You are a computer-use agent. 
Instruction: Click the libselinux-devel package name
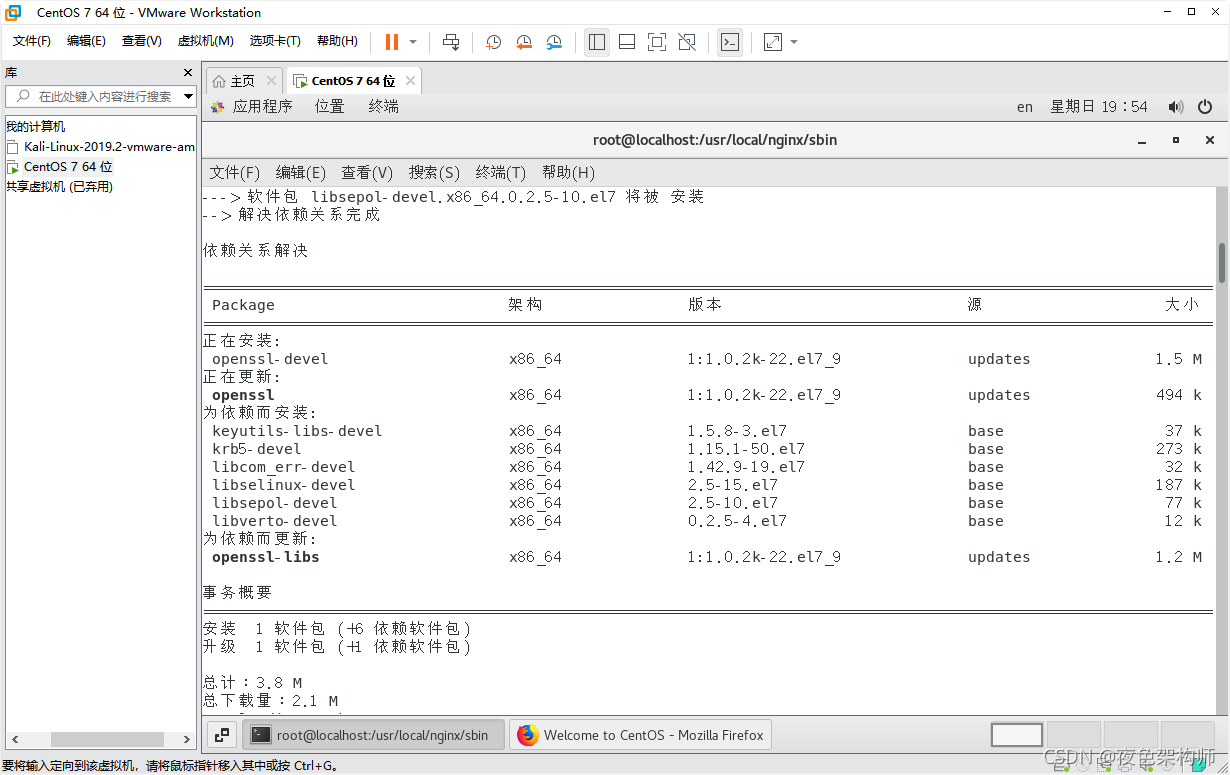284,485
